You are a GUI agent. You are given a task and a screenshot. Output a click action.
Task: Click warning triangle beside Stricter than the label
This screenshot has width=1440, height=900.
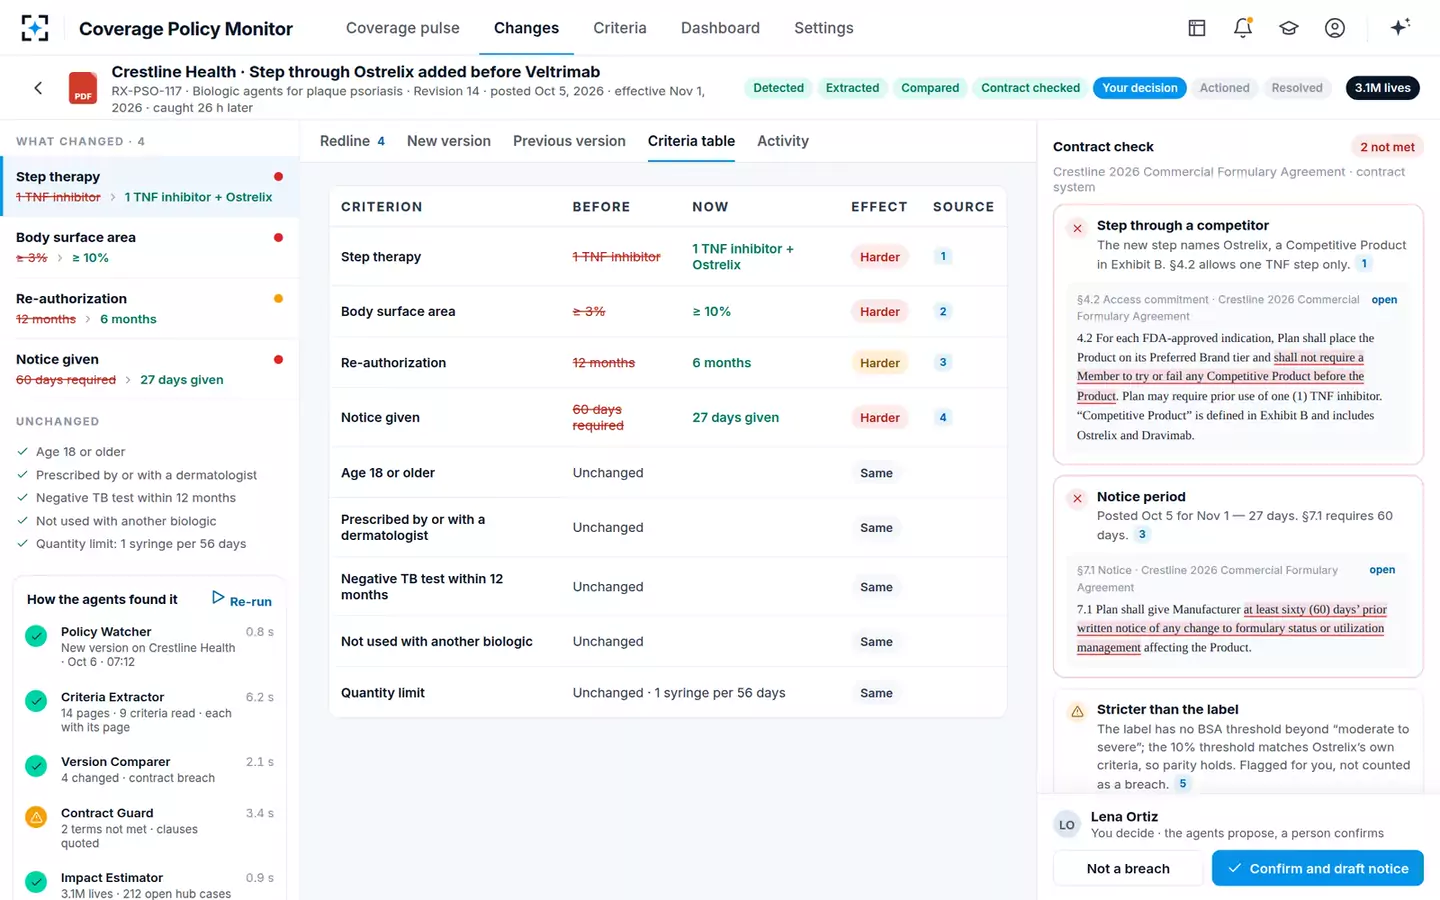1077,712
